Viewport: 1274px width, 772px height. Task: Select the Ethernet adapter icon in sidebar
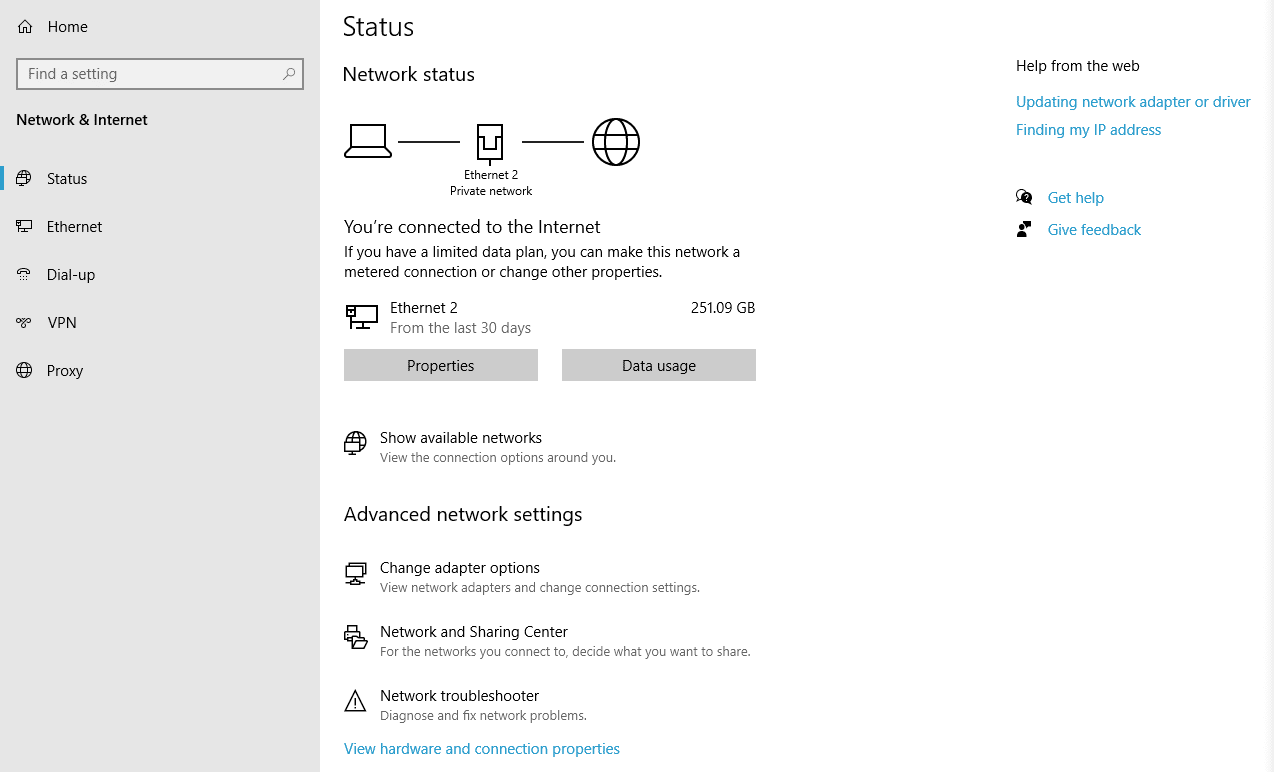[x=24, y=226]
